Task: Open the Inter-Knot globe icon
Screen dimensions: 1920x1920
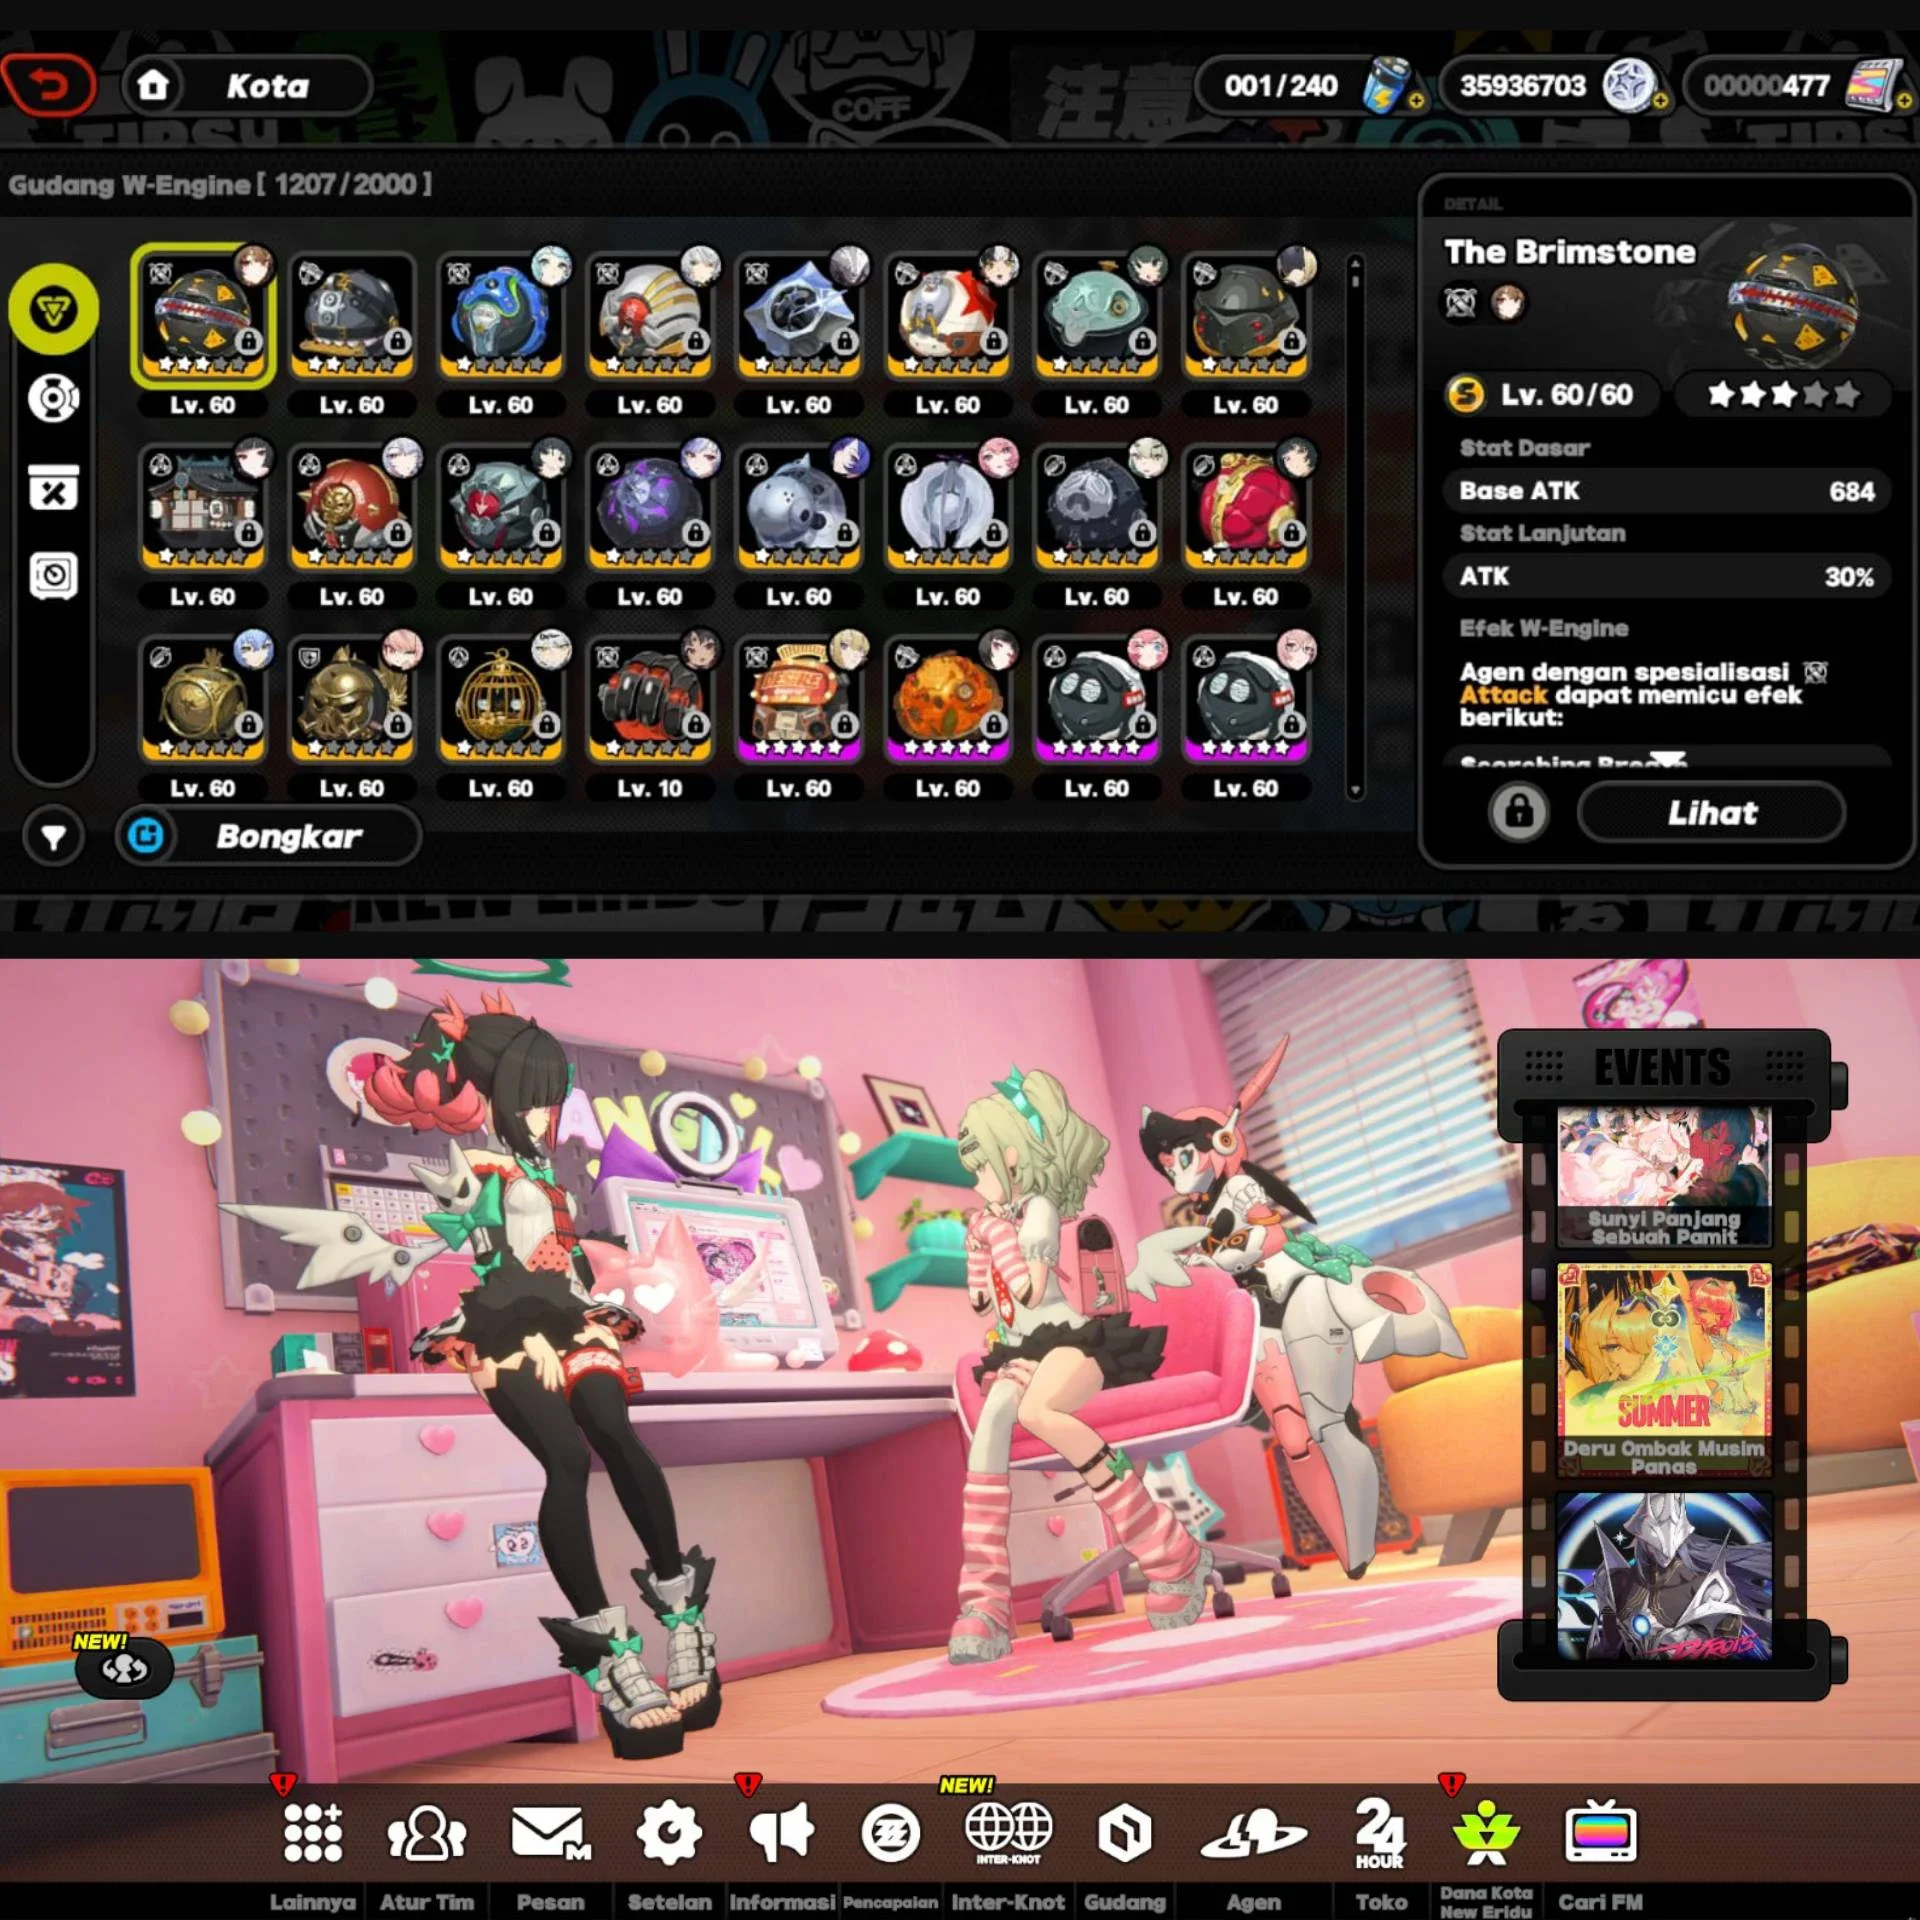Action: (1008, 1832)
